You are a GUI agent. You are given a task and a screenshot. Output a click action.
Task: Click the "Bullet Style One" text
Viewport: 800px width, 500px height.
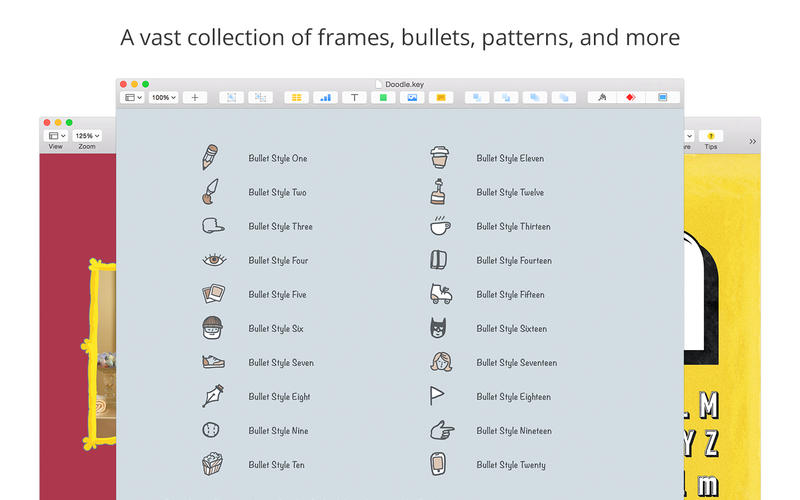tap(278, 158)
